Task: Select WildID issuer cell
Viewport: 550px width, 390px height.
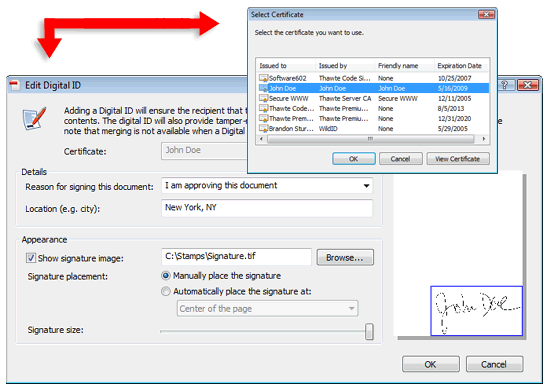Action: tap(328, 129)
